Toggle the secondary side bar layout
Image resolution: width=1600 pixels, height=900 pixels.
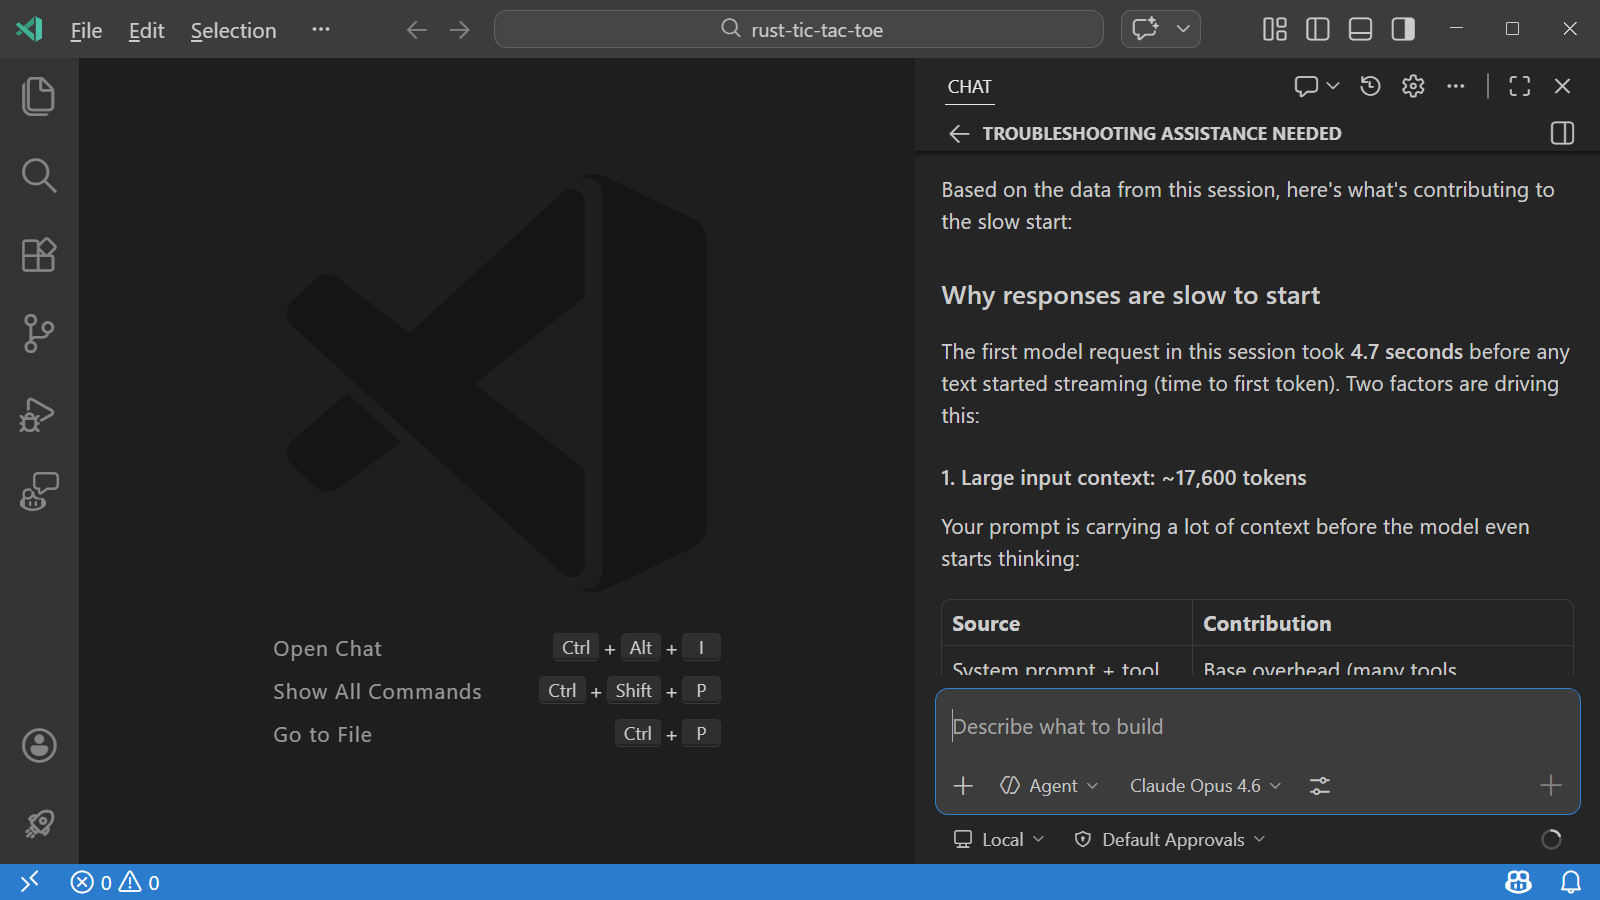pyautogui.click(x=1402, y=29)
